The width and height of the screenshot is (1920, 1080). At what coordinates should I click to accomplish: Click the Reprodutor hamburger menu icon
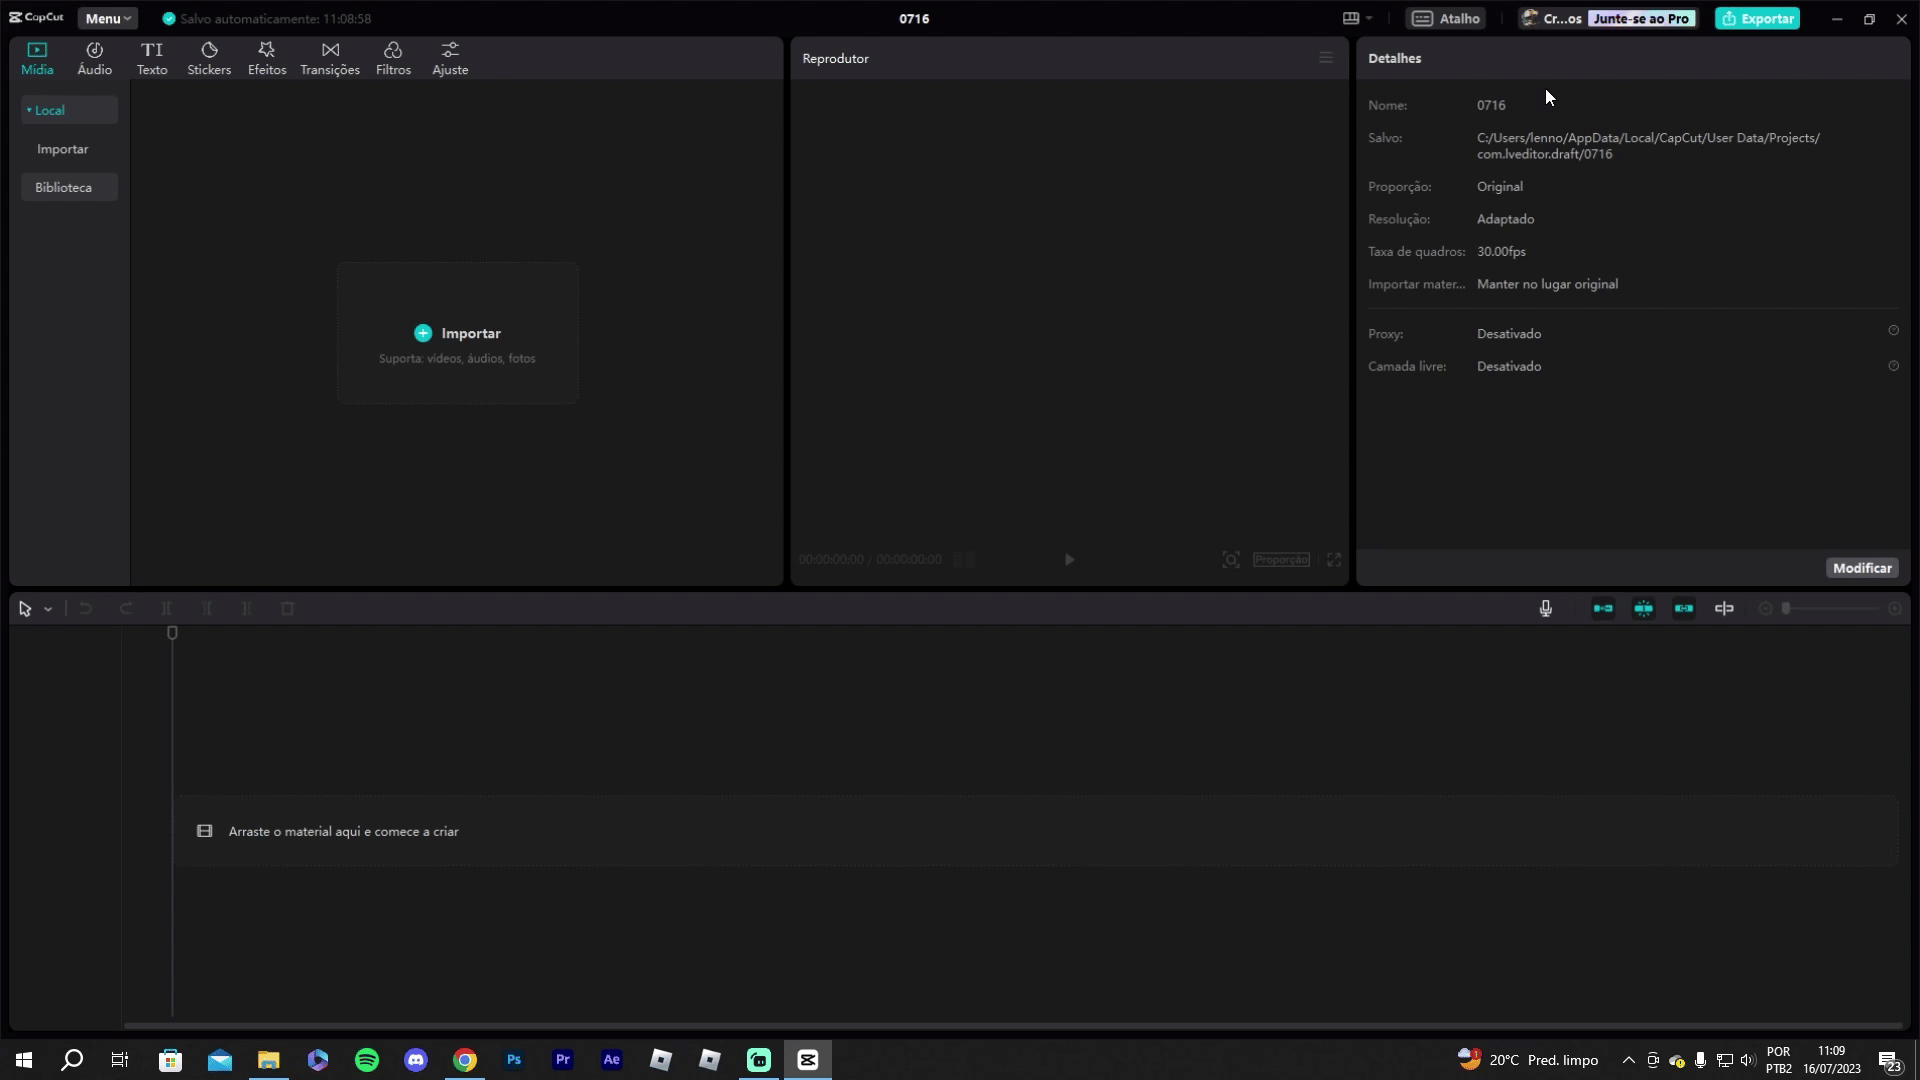[x=1326, y=58]
